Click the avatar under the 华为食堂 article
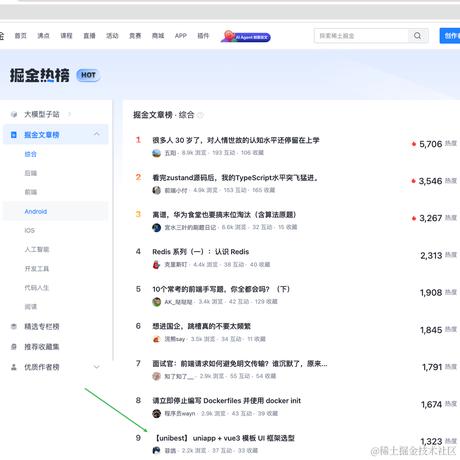The image size is (460, 460). tap(157, 227)
